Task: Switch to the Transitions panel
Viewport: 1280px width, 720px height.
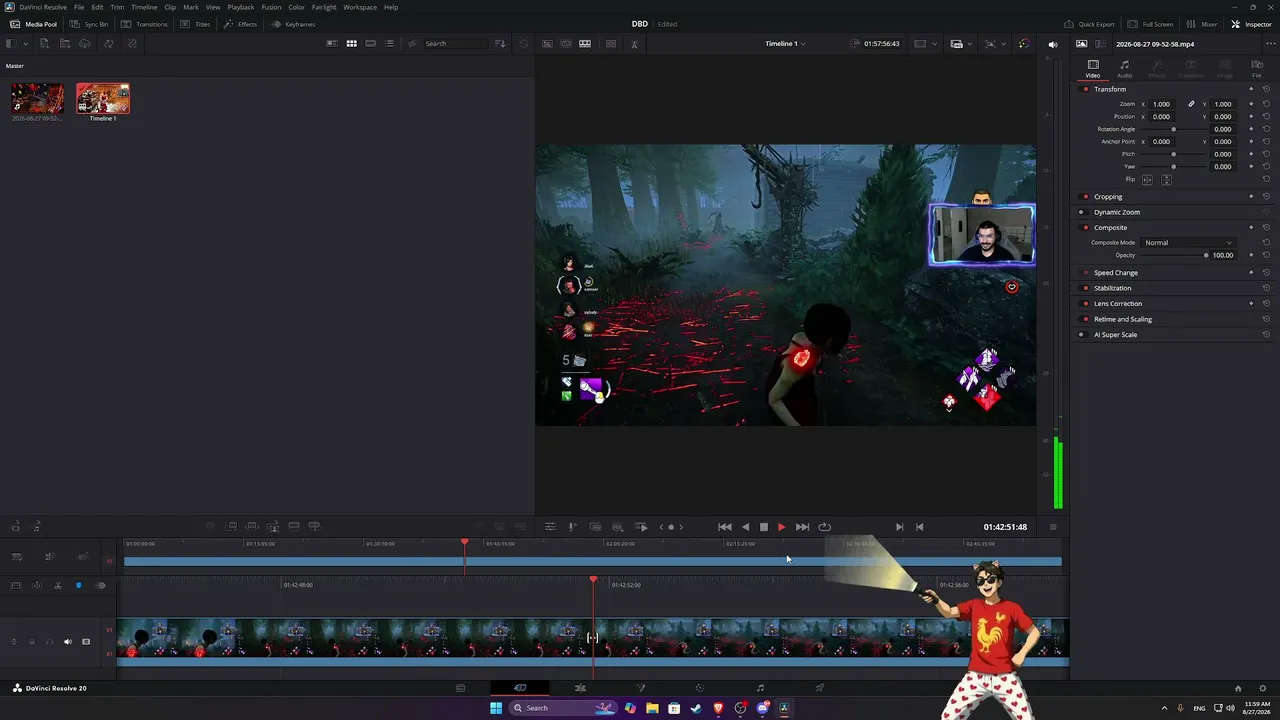Action: coord(144,24)
